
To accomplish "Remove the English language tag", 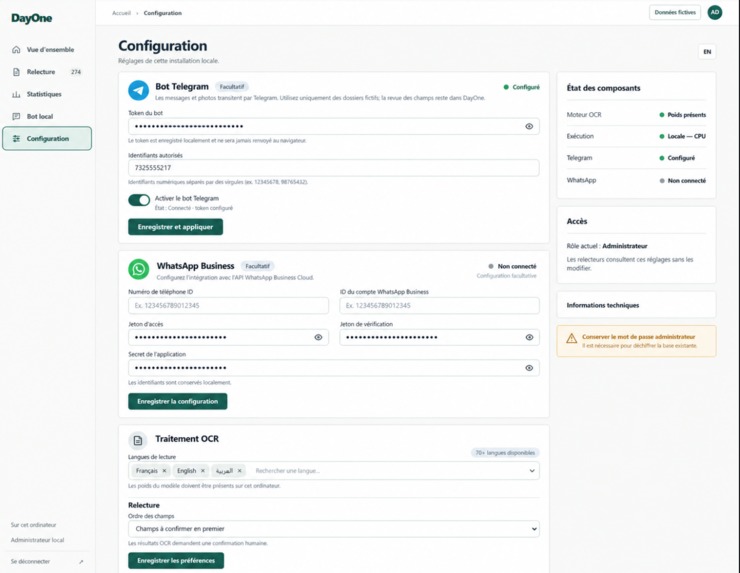I will (203, 471).
